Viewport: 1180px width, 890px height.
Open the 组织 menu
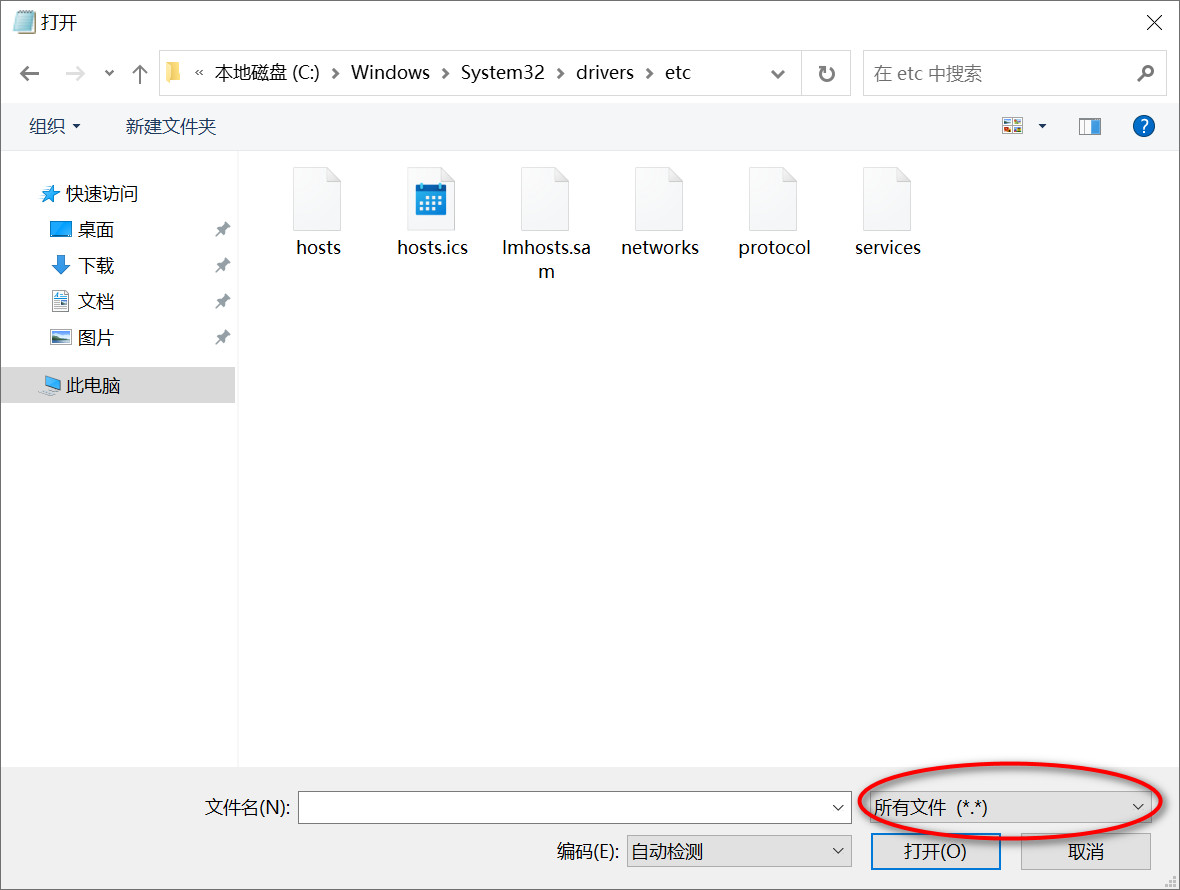click(55, 126)
